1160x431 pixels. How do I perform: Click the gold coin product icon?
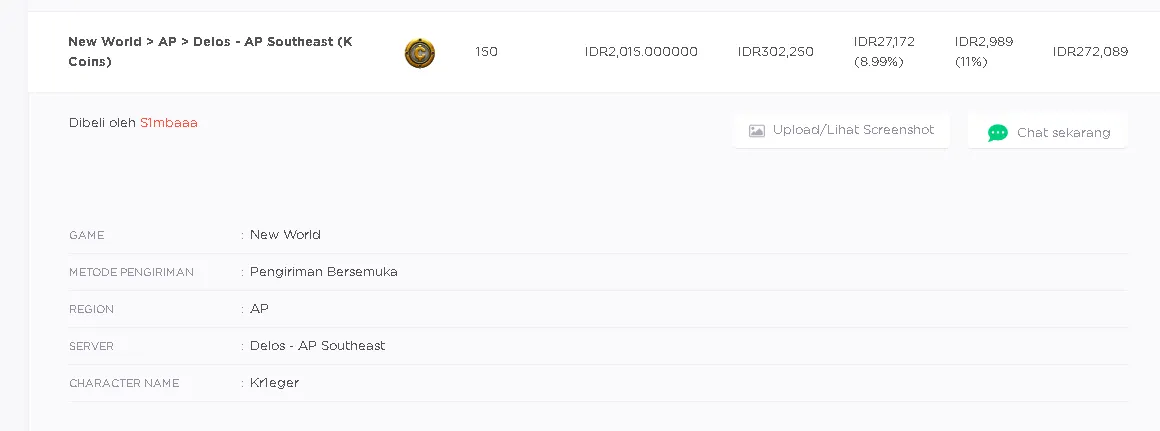pyautogui.click(x=420, y=53)
